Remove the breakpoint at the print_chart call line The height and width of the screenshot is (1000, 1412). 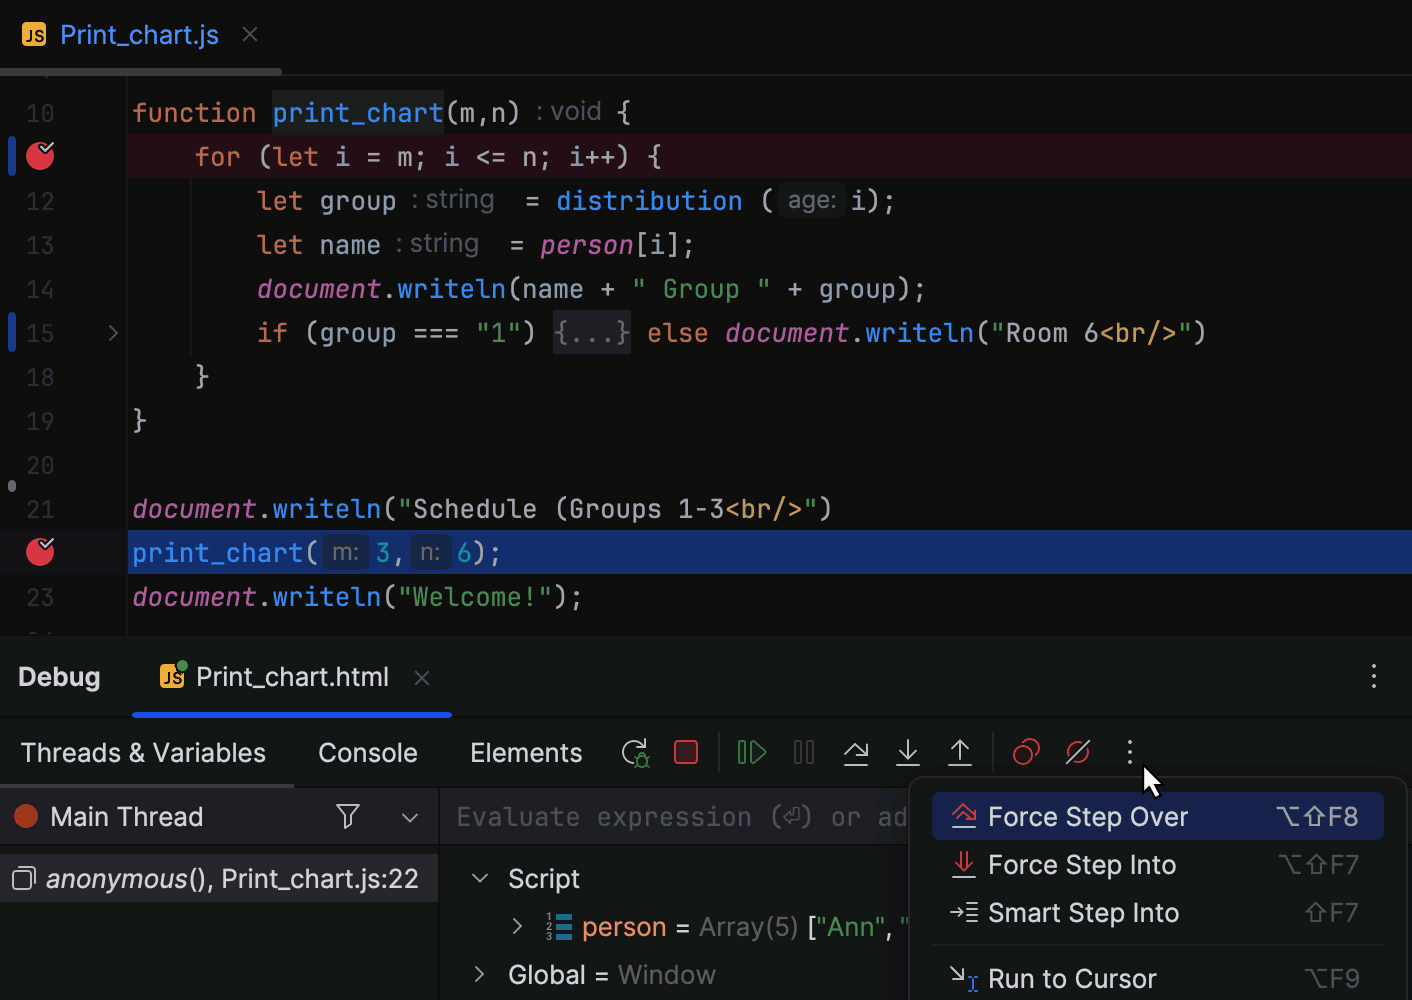[x=40, y=552]
